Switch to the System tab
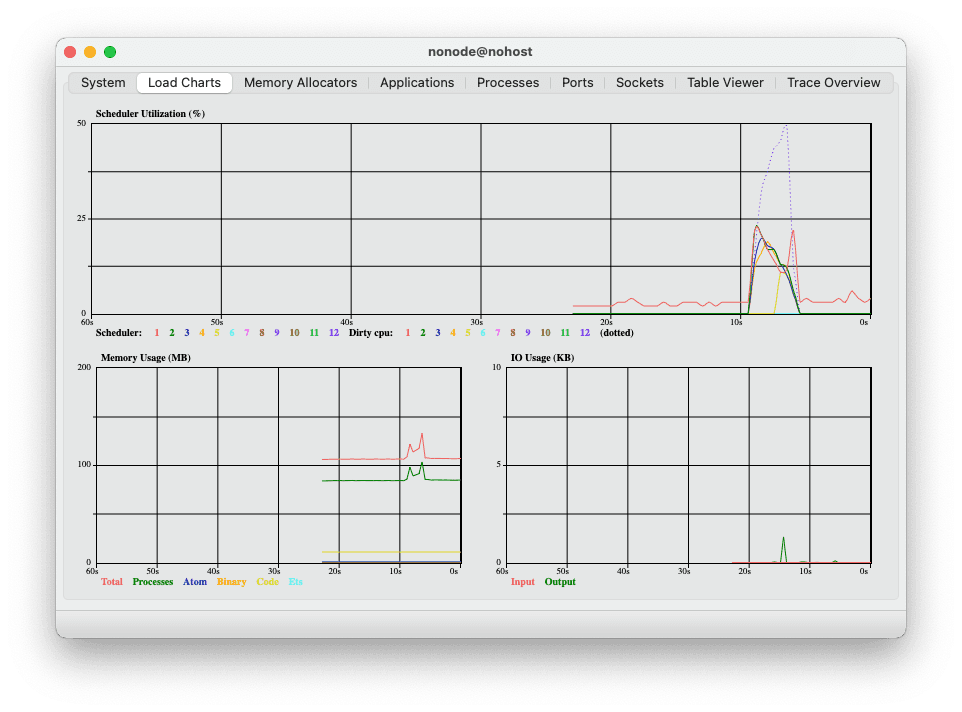Screen dimensions: 962x712 [103, 83]
